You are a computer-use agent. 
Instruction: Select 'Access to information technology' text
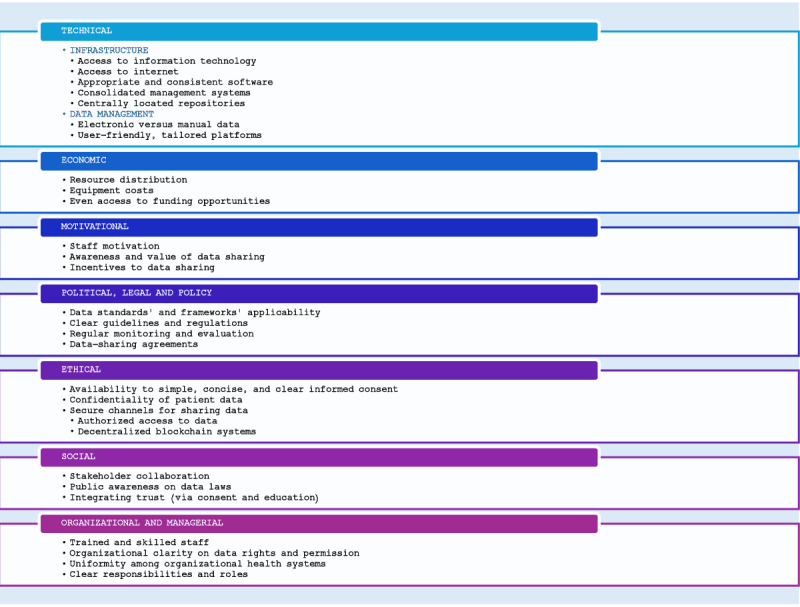(x=167, y=61)
